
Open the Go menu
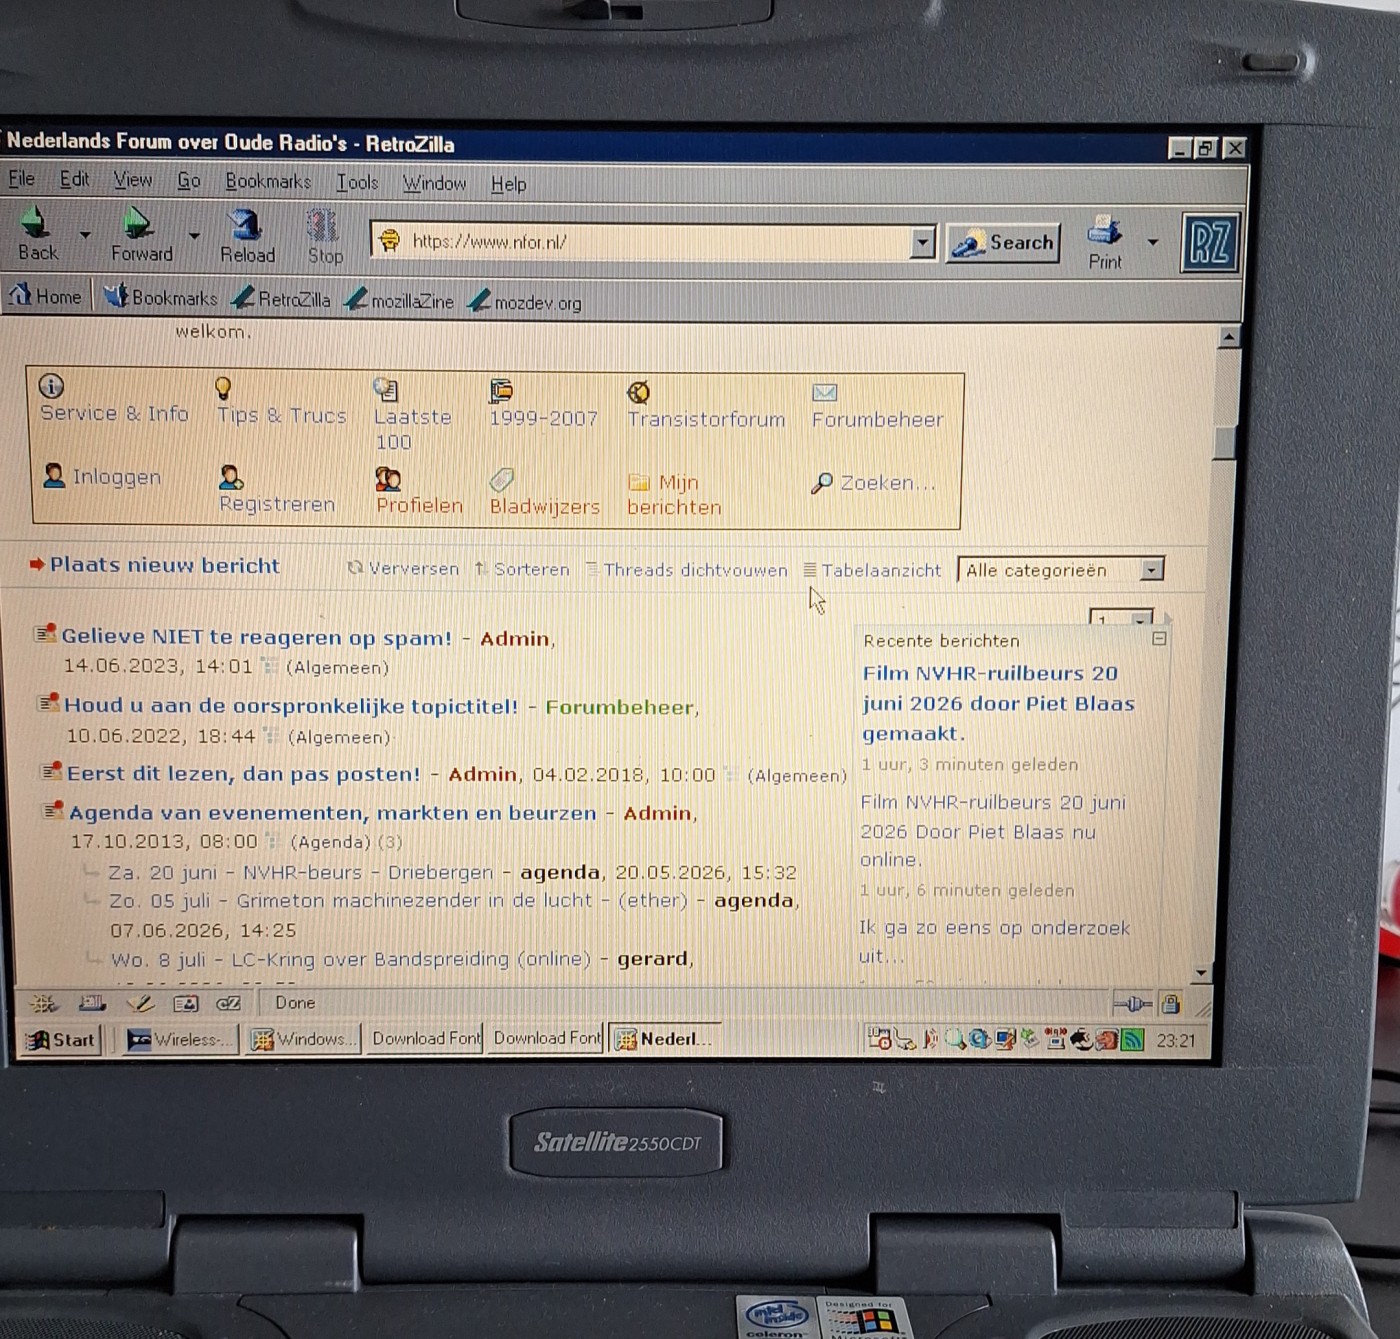tap(188, 181)
